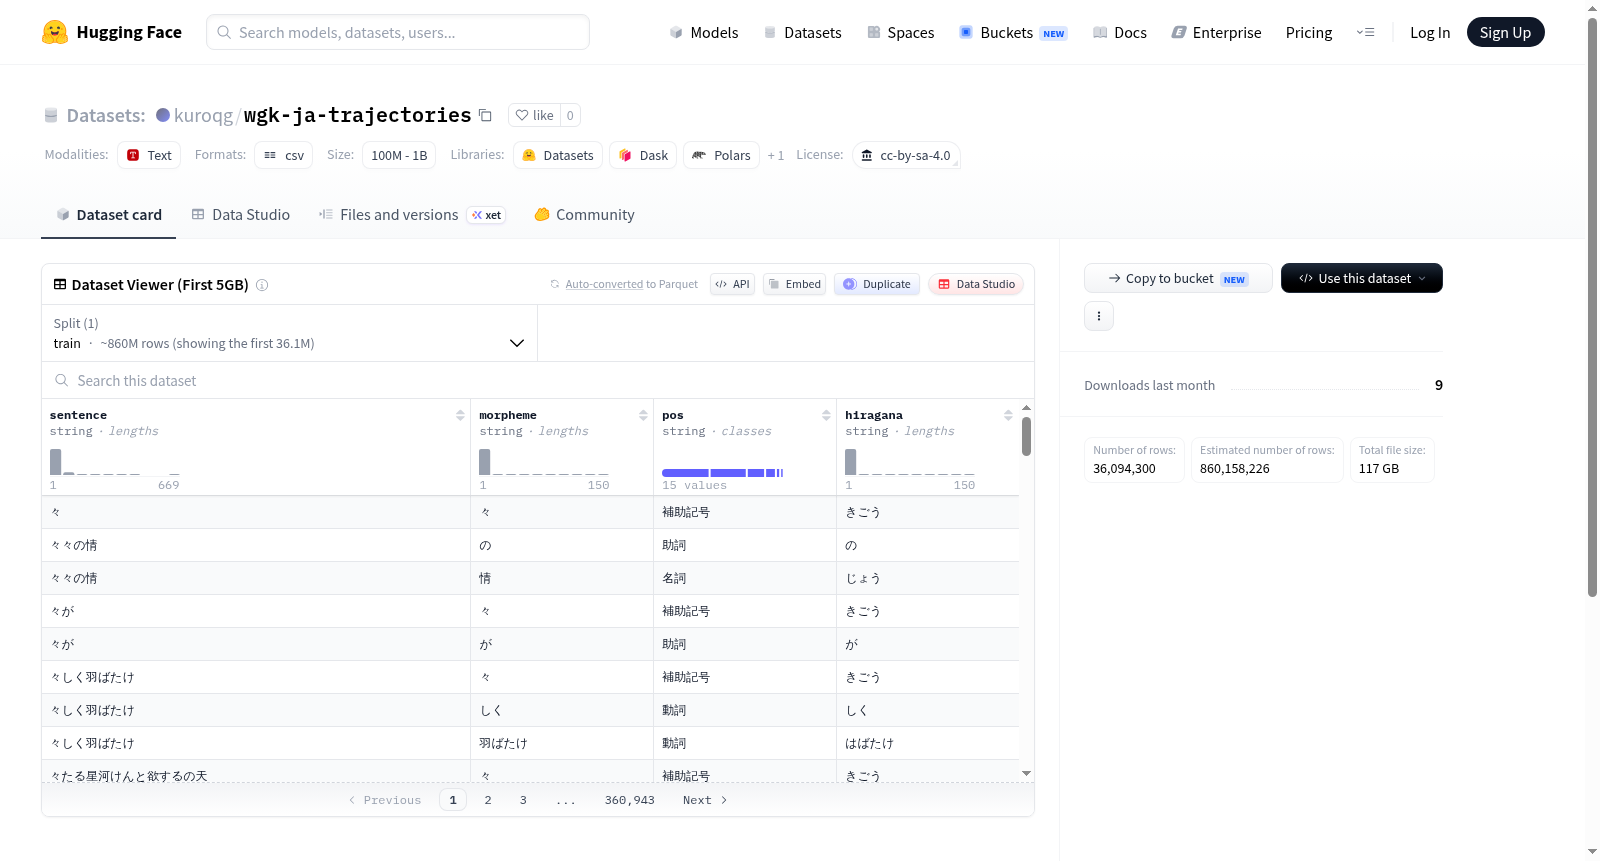Choose the Datasets library tag
The image size is (1600, 861).
click(558, 155)
